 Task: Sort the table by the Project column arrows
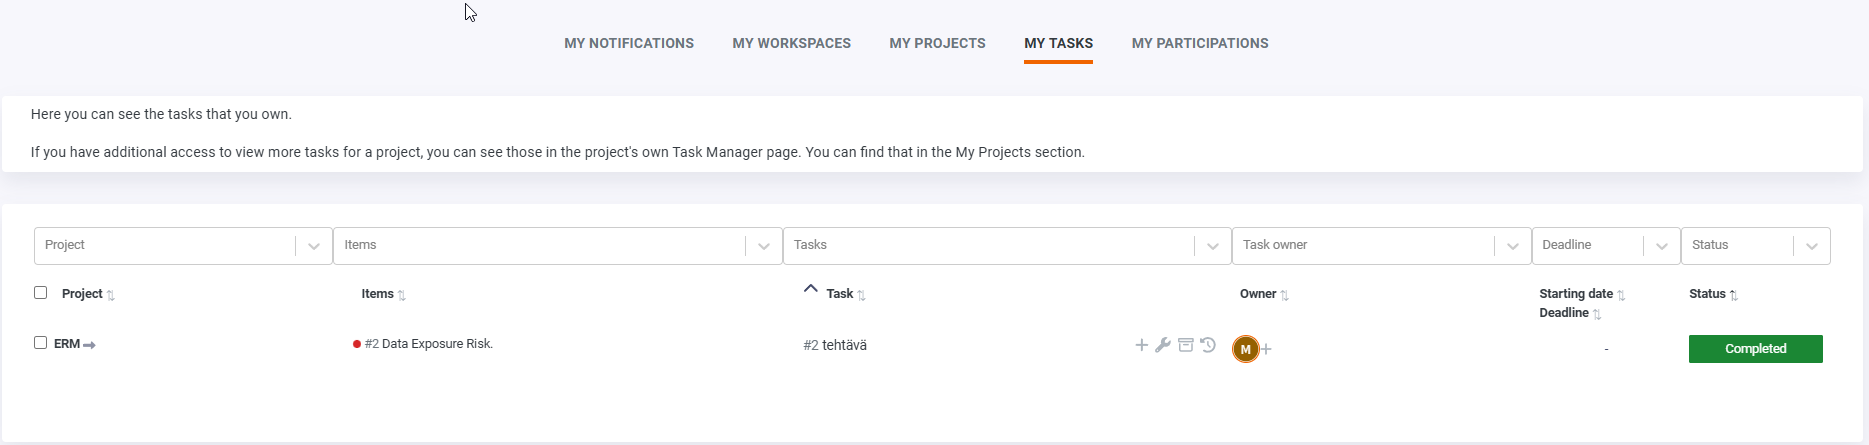pos(111,295)
